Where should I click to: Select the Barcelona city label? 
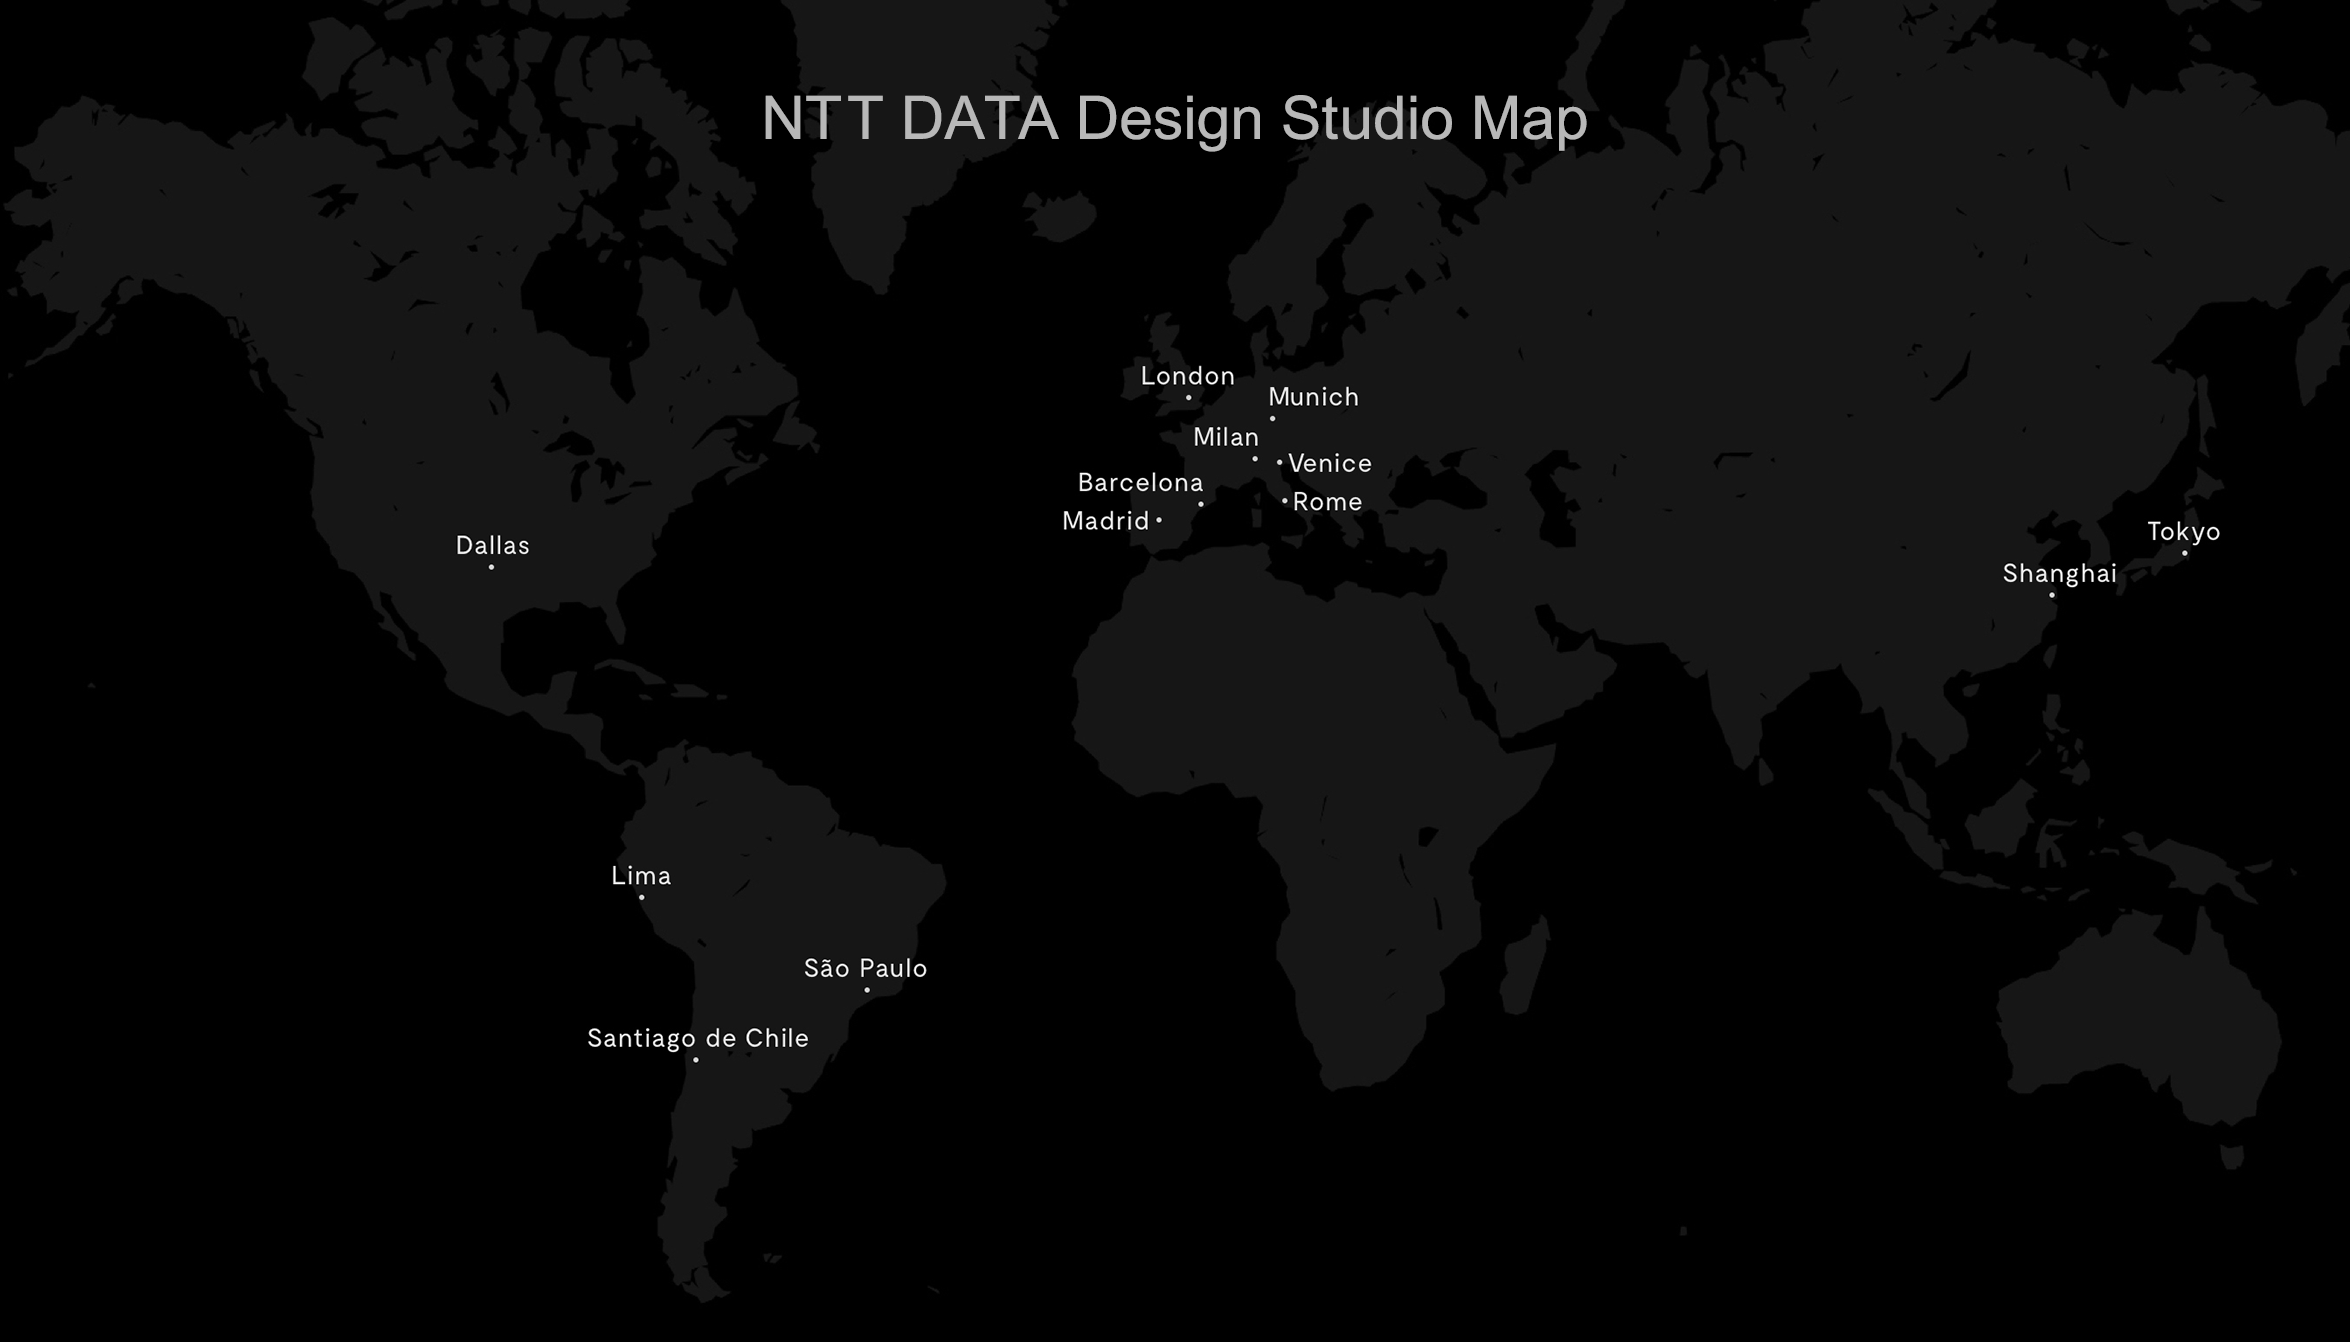coord(1140,483)
